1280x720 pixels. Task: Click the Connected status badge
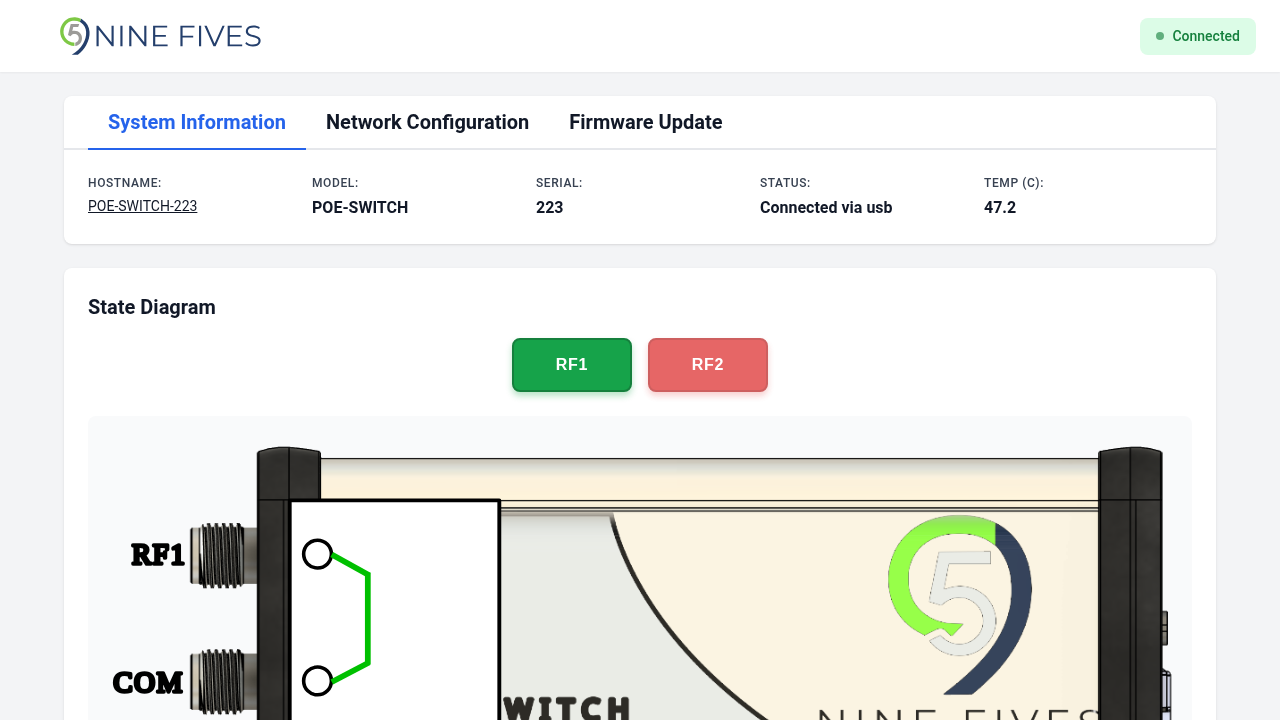coord(1197,36)
